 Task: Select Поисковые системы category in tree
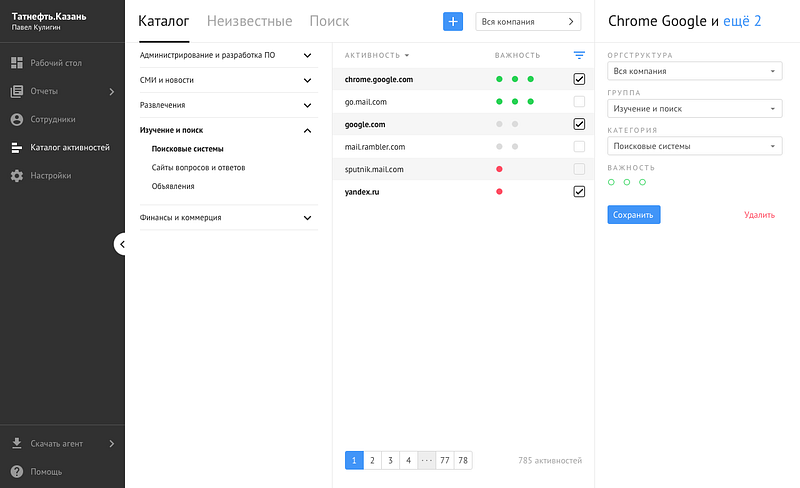pos(188,149)
